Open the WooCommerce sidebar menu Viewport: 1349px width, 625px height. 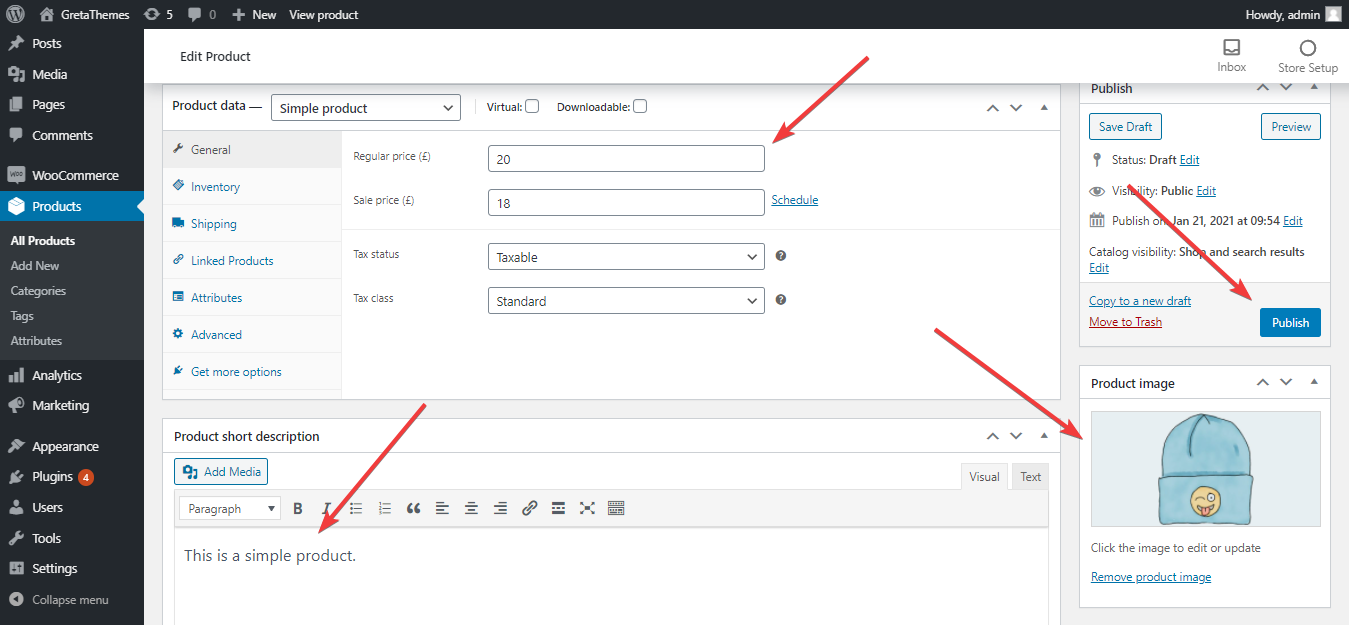coord(72,175)
